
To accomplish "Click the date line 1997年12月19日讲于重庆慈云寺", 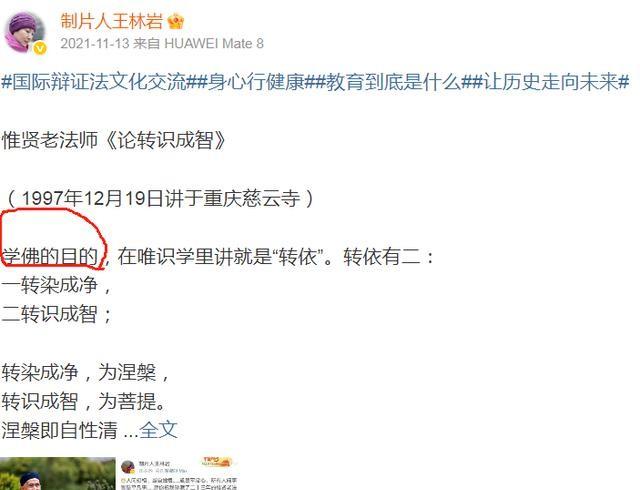I will click(x=161, y=199).
